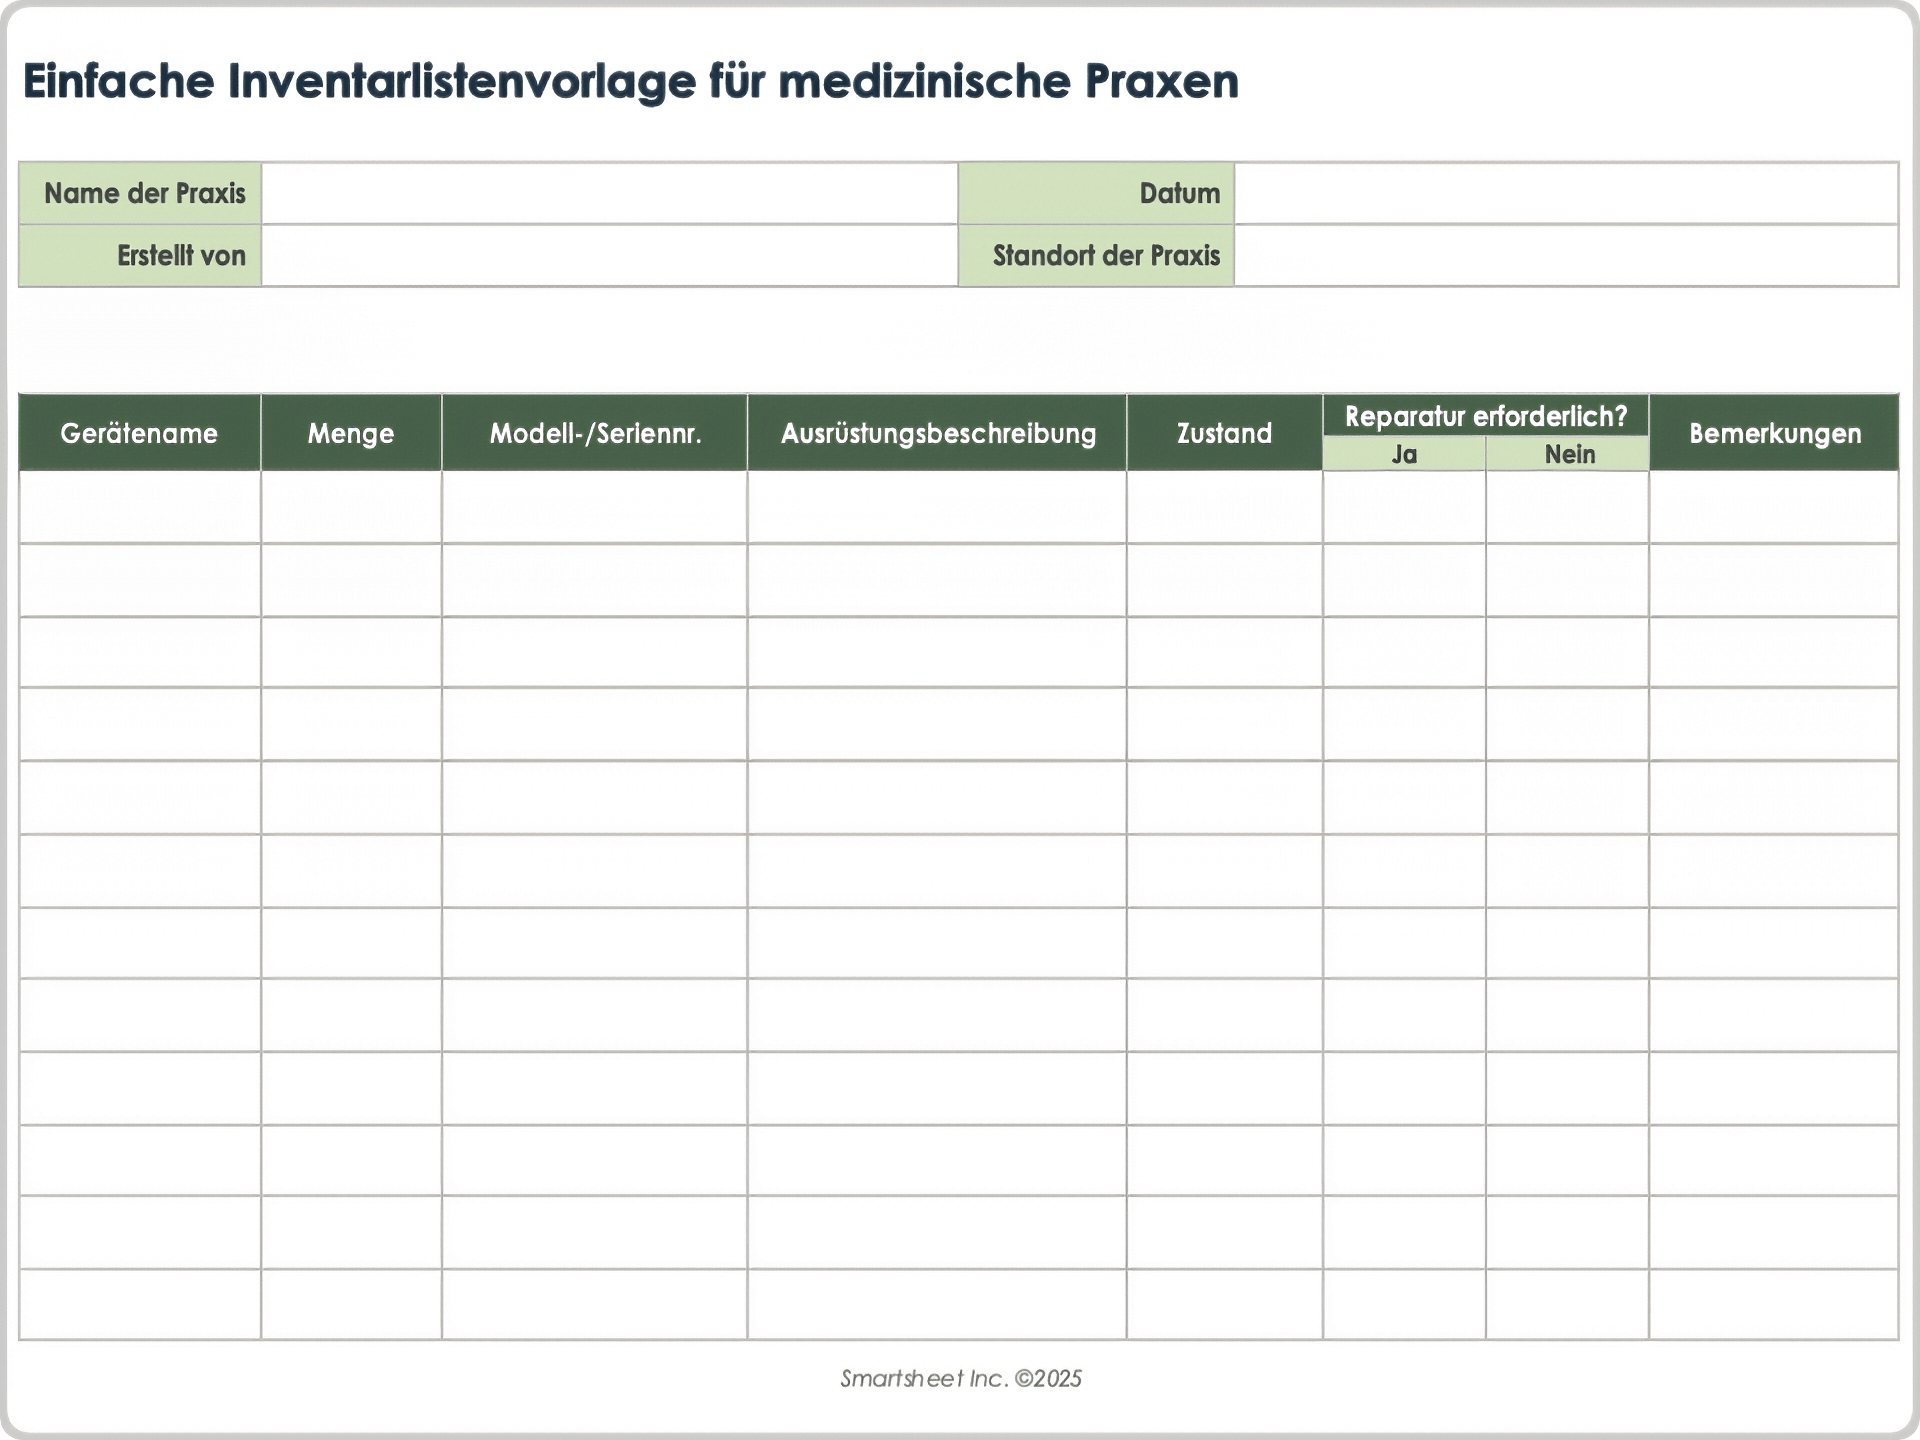1920x1440 pixels.
Task: Click the Standort der Praxis input field
Action: 1565,256
